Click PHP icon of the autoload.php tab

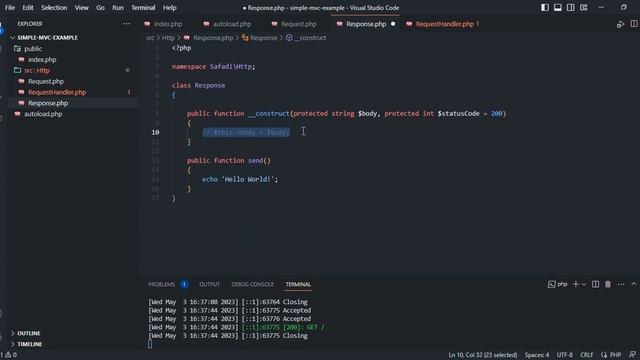point(206,24)
